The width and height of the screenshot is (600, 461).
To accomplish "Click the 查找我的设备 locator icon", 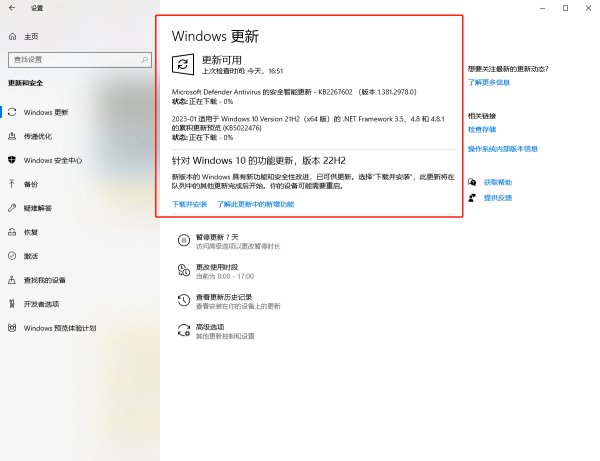I will 12,280.
